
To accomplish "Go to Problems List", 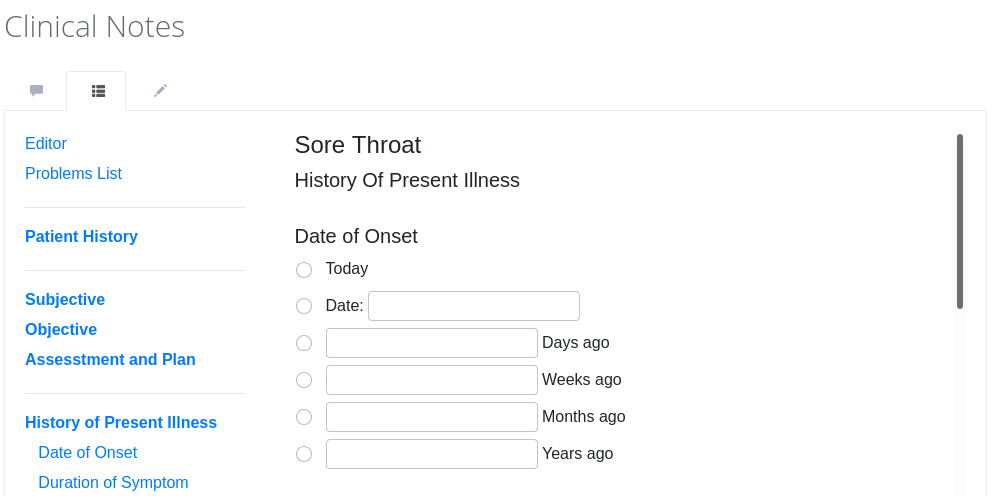I will (x=73, y=174).
